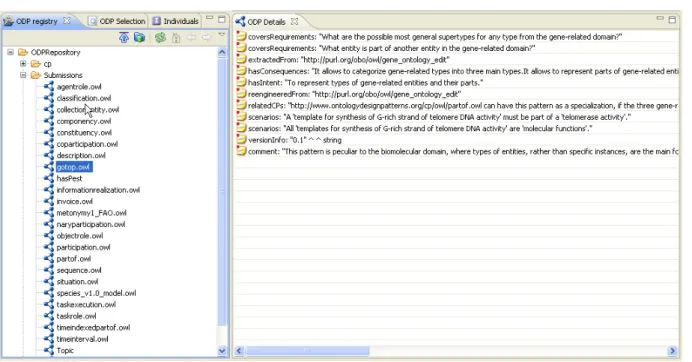Click the right arrow of Details horizontal scrollbar

(x=673, y=351)
